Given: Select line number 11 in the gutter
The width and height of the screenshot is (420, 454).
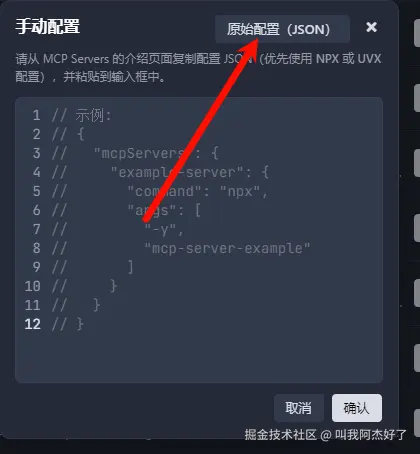Looking at the screenshot, I should [x=33, y=305].
